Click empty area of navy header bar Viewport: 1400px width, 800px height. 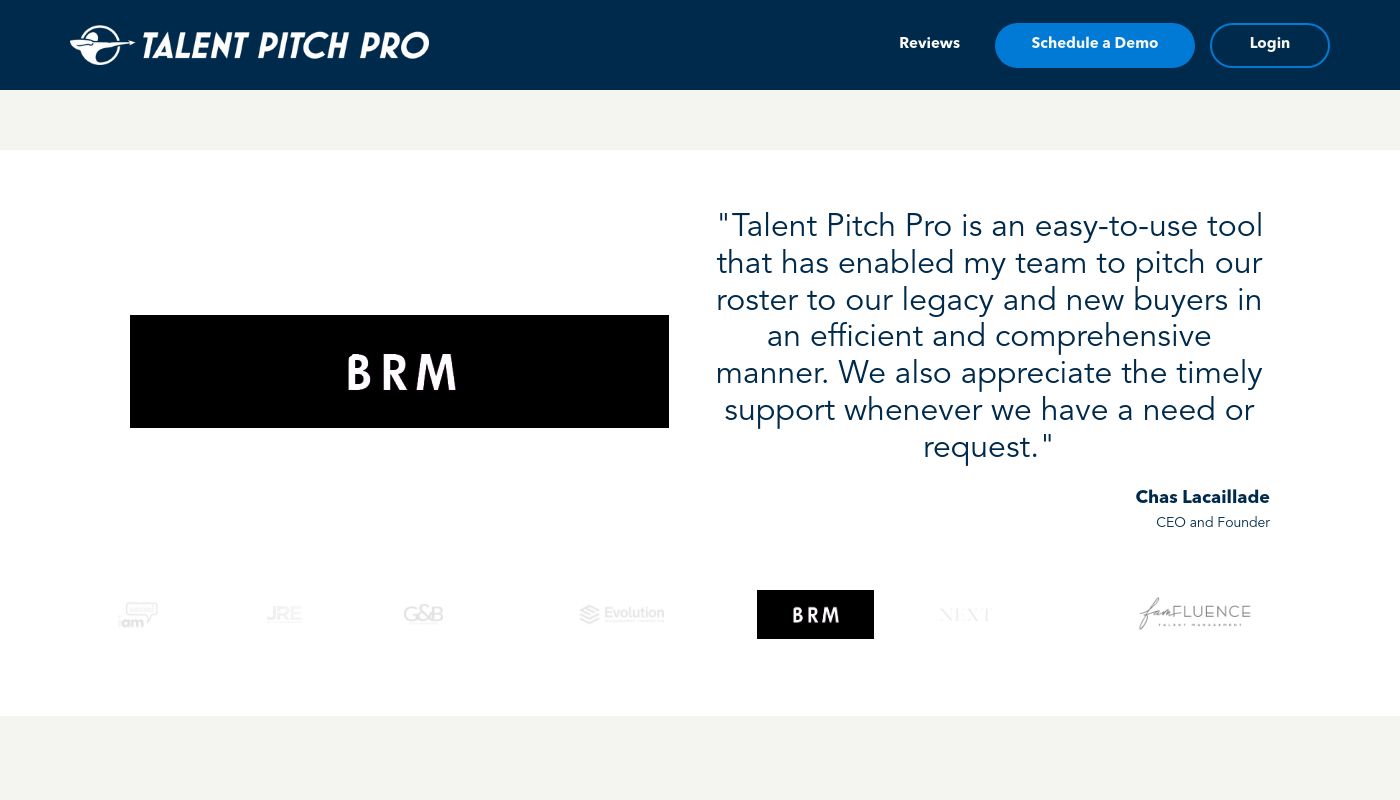point(660,45)
